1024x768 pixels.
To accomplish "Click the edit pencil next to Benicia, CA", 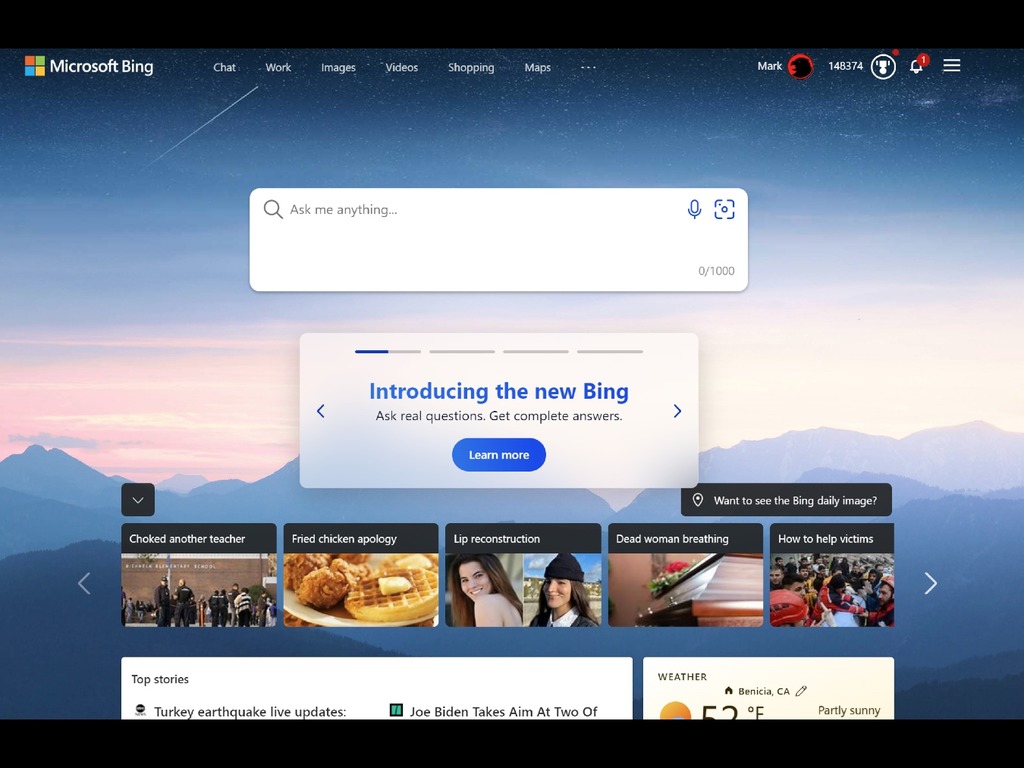I will tap(801, 691).
